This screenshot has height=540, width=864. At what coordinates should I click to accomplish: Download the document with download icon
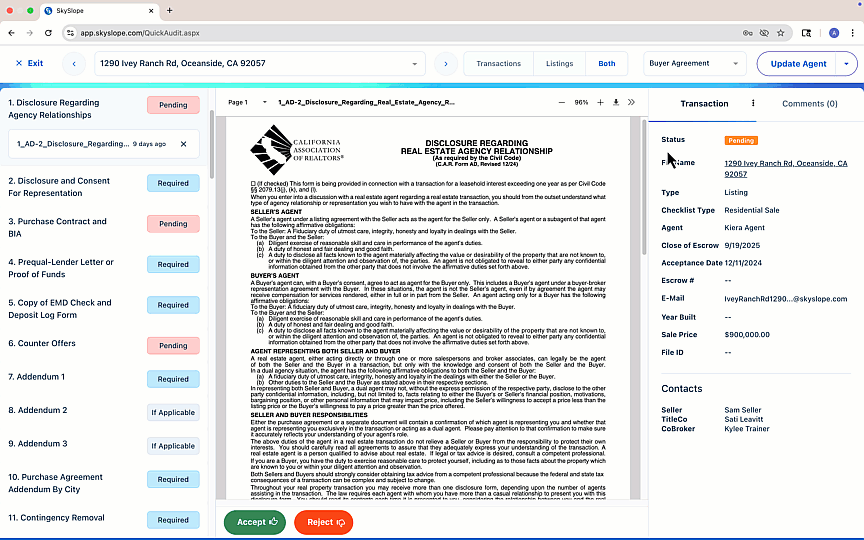[x=616, y=102]
